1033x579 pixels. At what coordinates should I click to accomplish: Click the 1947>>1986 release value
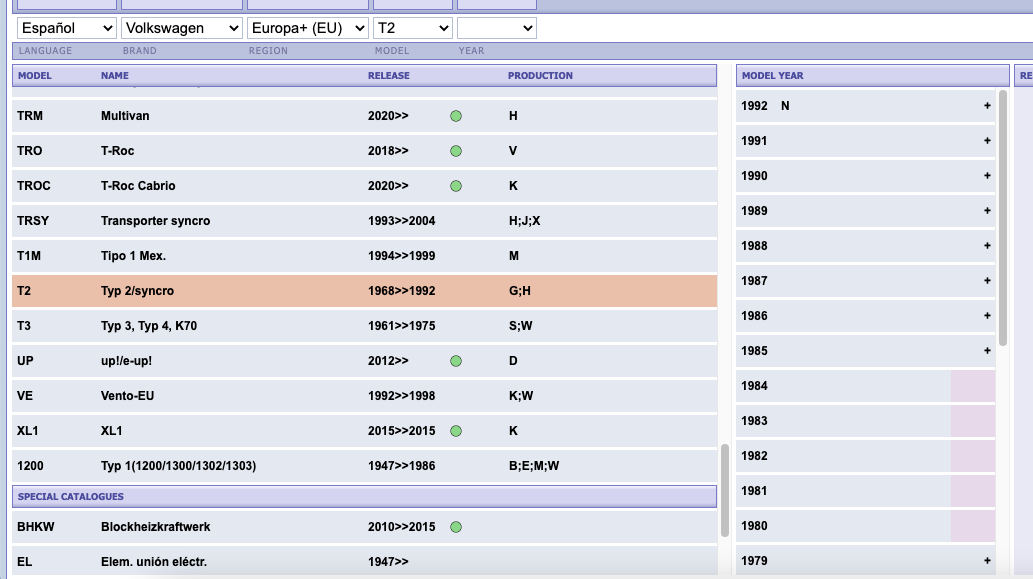pyautogui.click(x=401, y=466)
